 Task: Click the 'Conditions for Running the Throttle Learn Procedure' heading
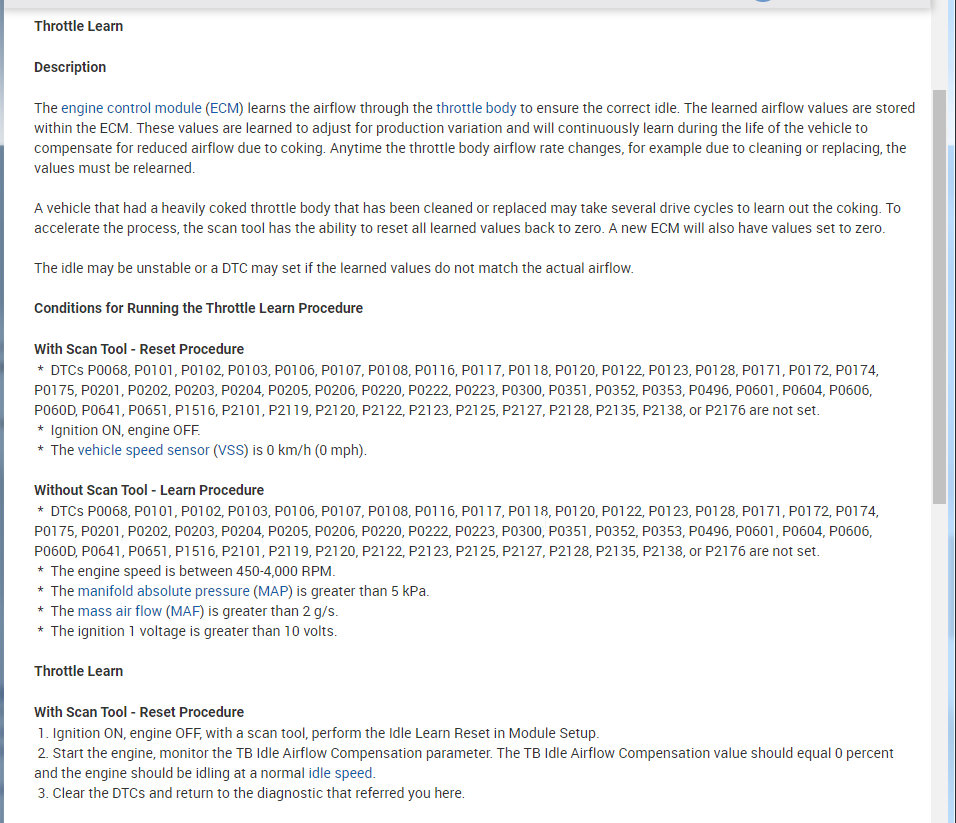198,308
